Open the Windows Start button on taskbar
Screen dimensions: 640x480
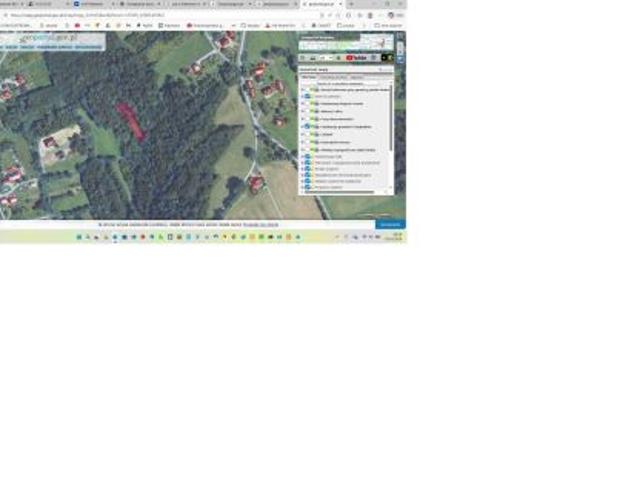(x=79, y=237)
